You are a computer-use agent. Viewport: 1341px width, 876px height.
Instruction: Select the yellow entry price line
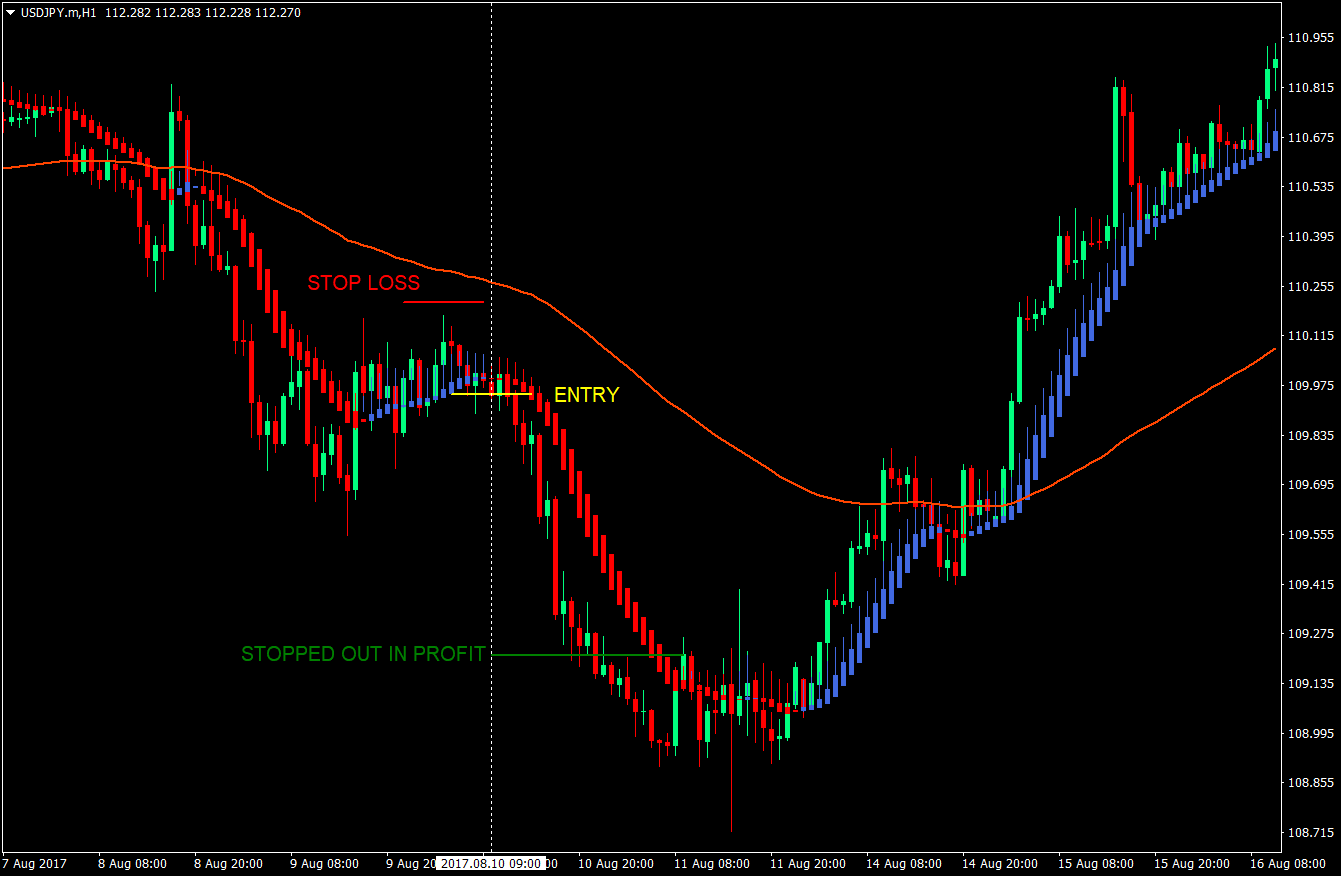click(x=490, y=395)
